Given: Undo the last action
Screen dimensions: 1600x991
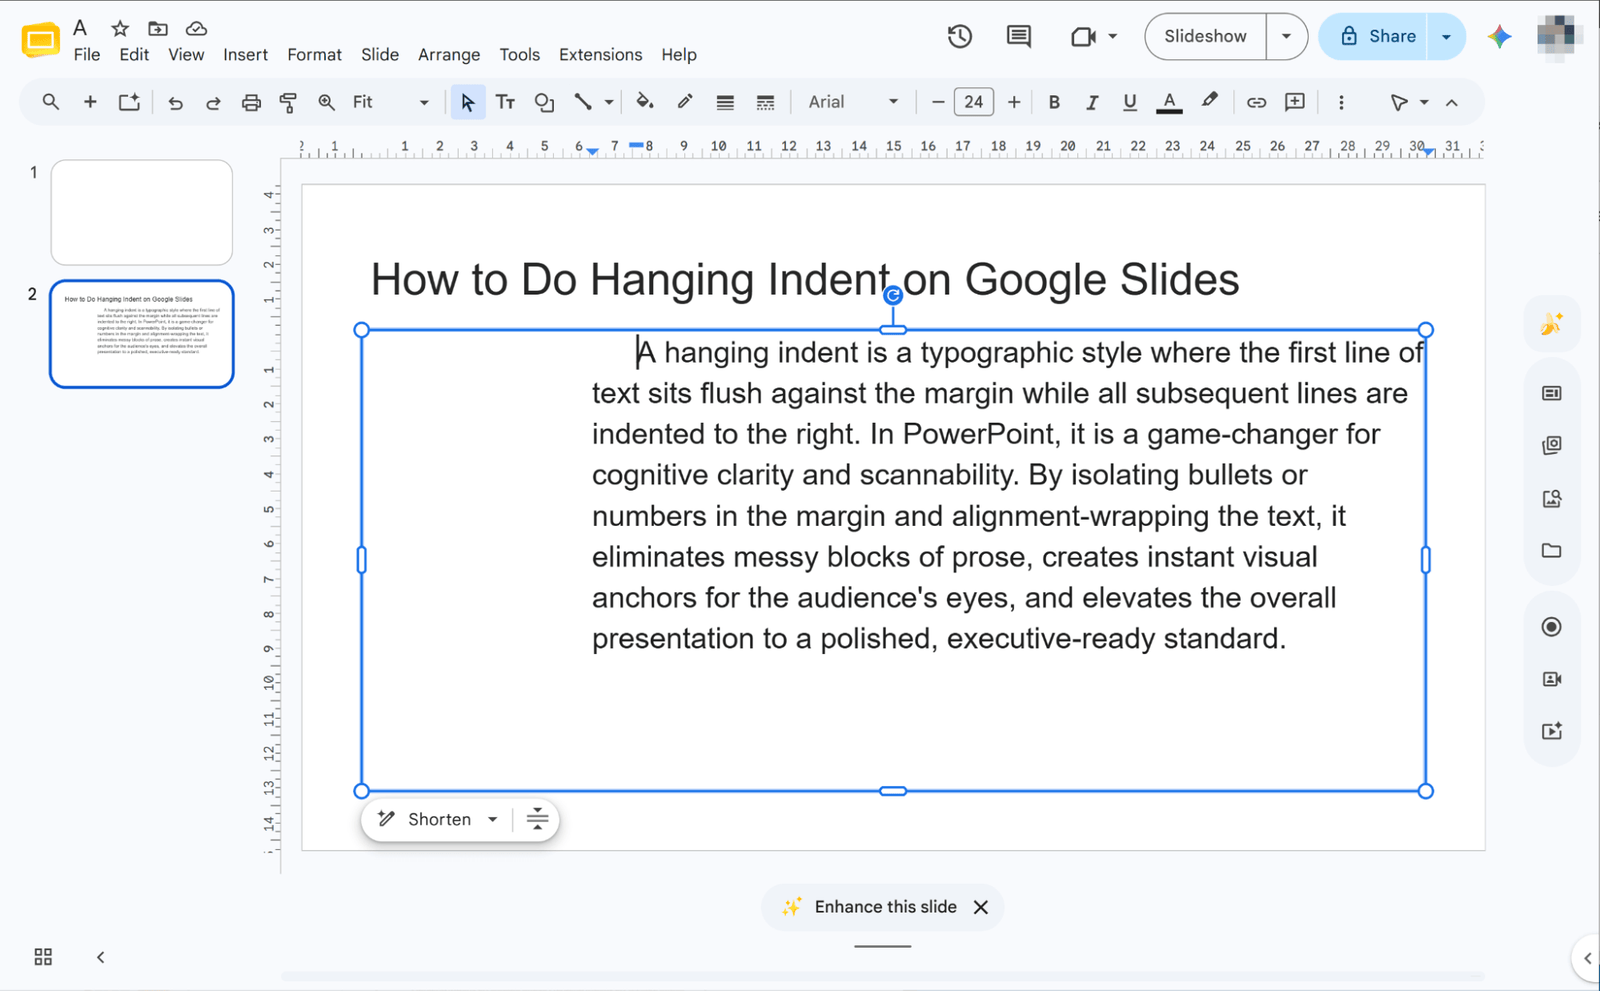Looking at the screenshot, I should click(175, 102).
